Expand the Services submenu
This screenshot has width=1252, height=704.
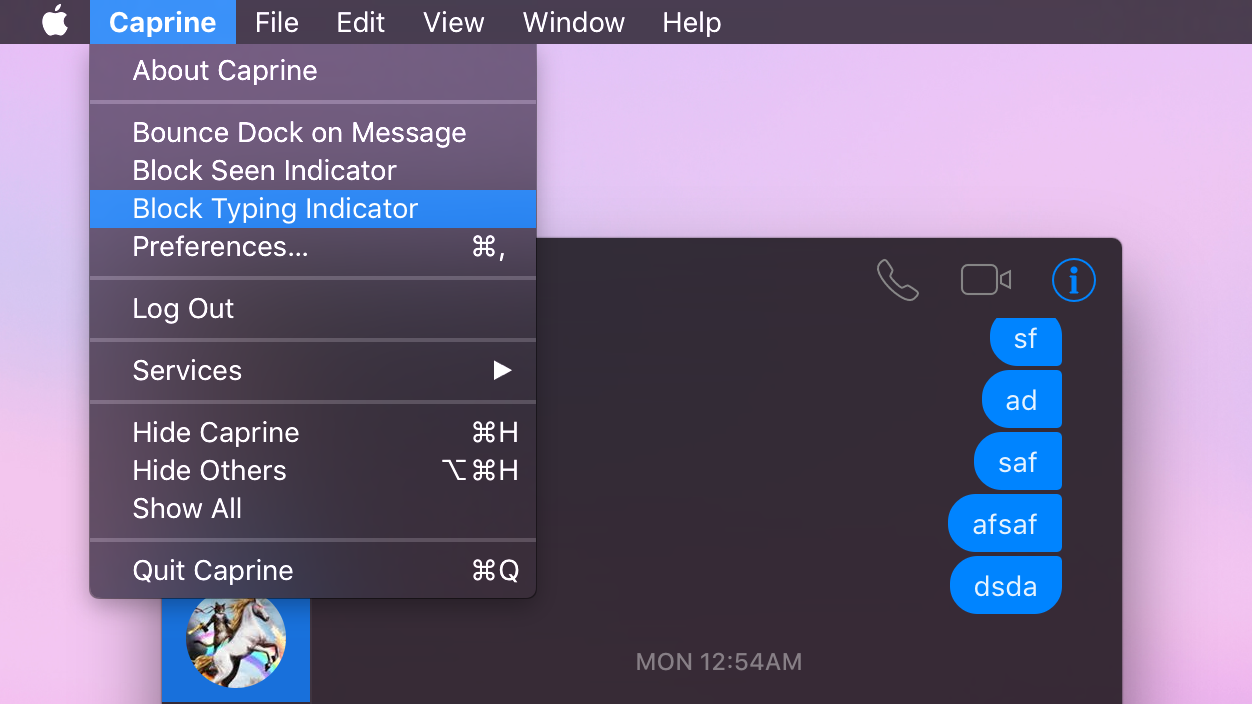tap(187, 370)
